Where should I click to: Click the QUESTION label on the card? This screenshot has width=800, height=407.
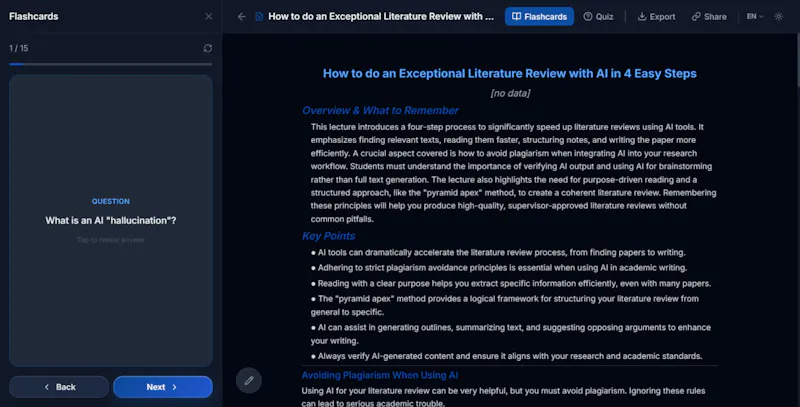click(x=111, y=201)
